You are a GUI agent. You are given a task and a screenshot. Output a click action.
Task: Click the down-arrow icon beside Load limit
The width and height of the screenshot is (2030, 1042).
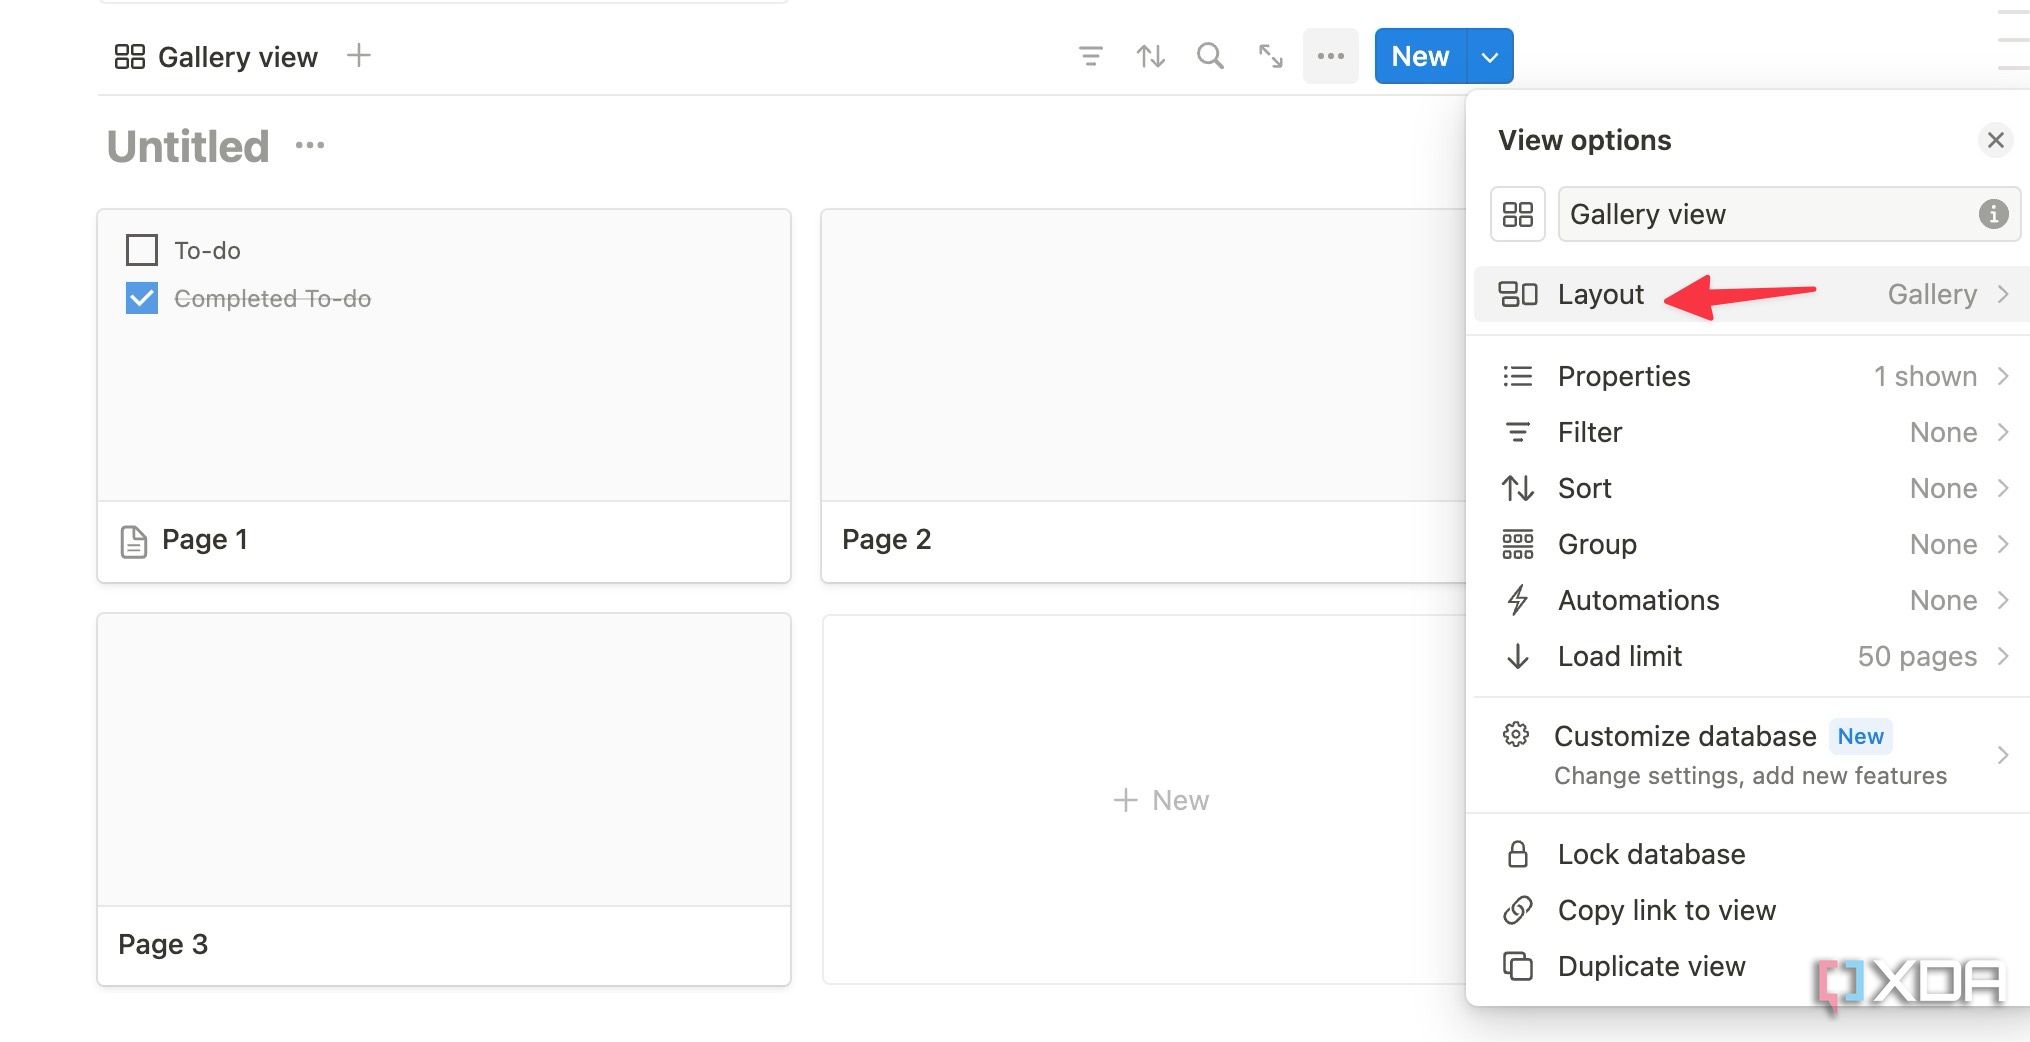[1518, 656]
